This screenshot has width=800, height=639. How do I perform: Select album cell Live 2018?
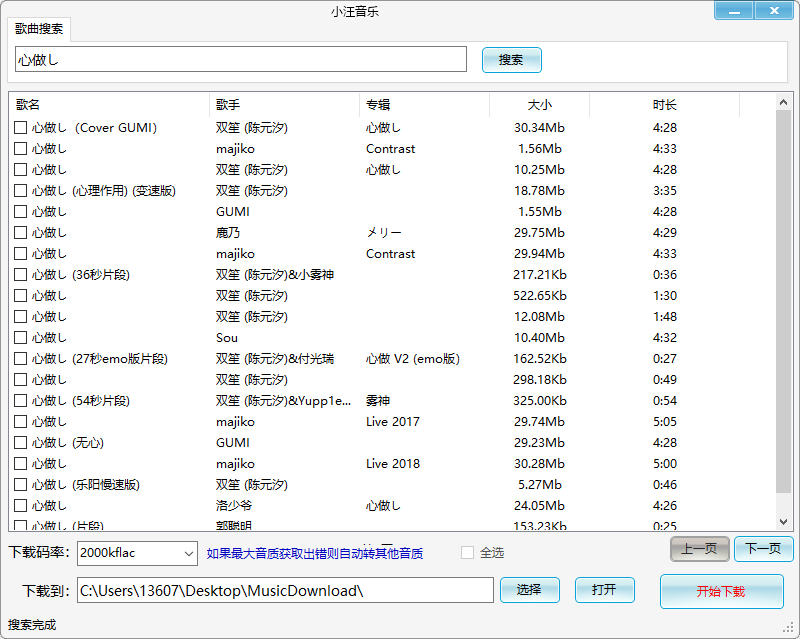pyautogui.click(x=393, y=463)
